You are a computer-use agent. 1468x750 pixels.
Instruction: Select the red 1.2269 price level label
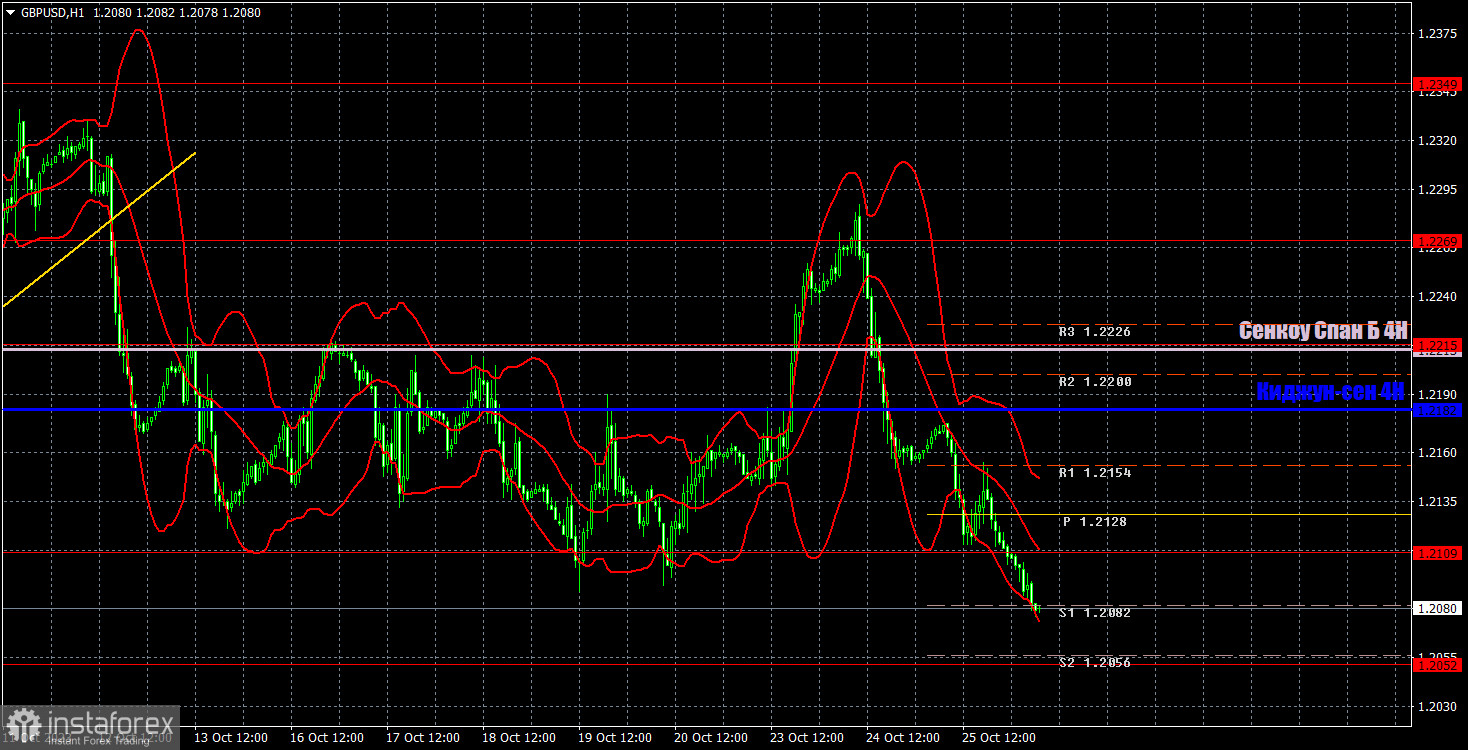[1438, 241]
